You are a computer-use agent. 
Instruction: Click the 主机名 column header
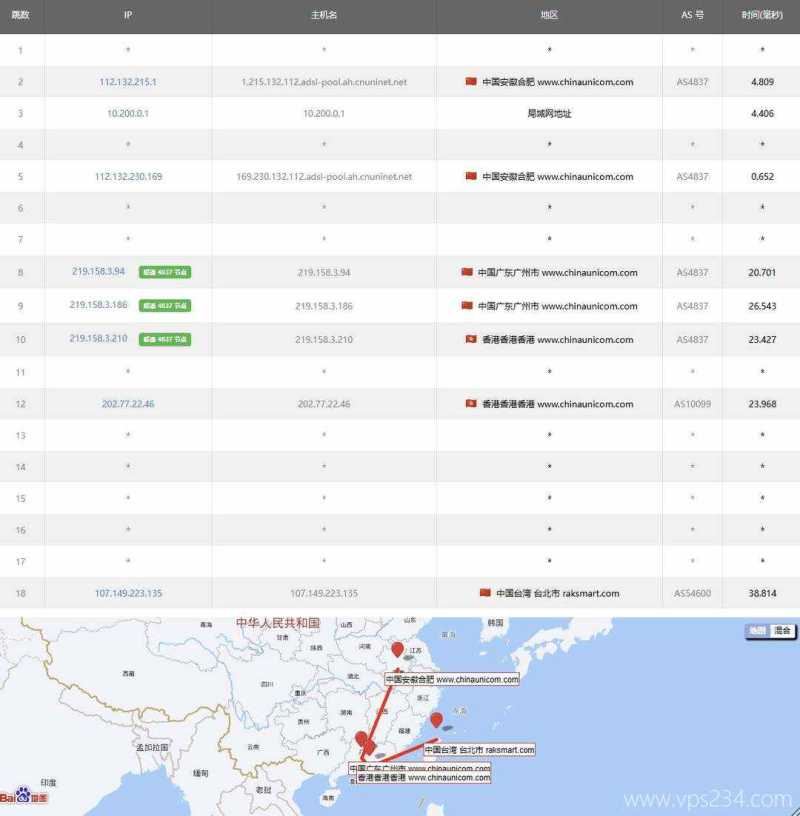tap(322, 16)
